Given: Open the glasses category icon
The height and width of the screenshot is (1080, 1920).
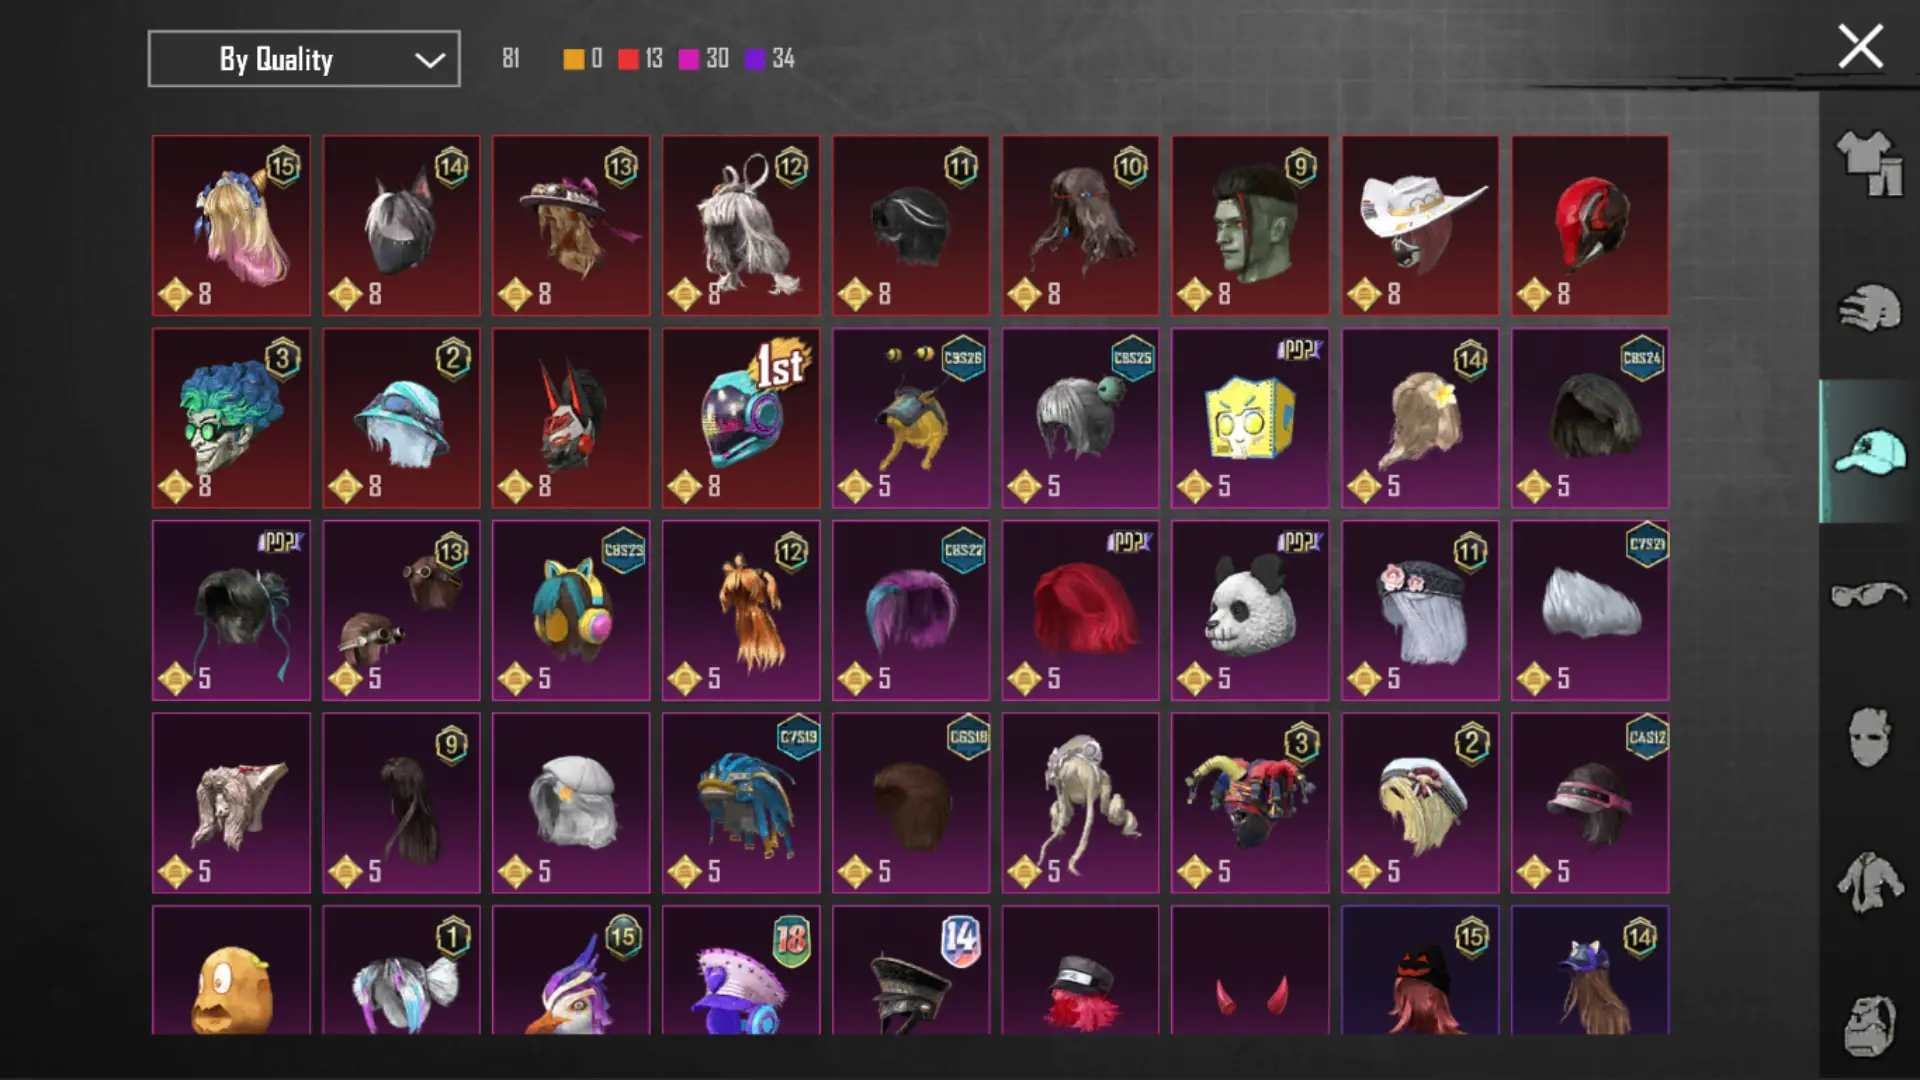Looking at the screenshot, I should [1869, 595].
